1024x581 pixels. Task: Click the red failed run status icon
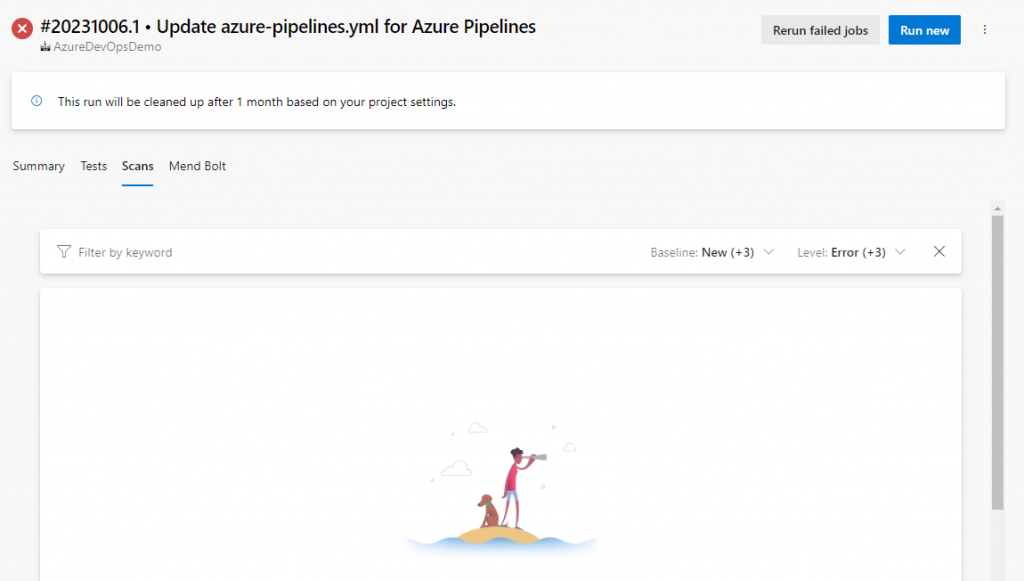point(22,29)
